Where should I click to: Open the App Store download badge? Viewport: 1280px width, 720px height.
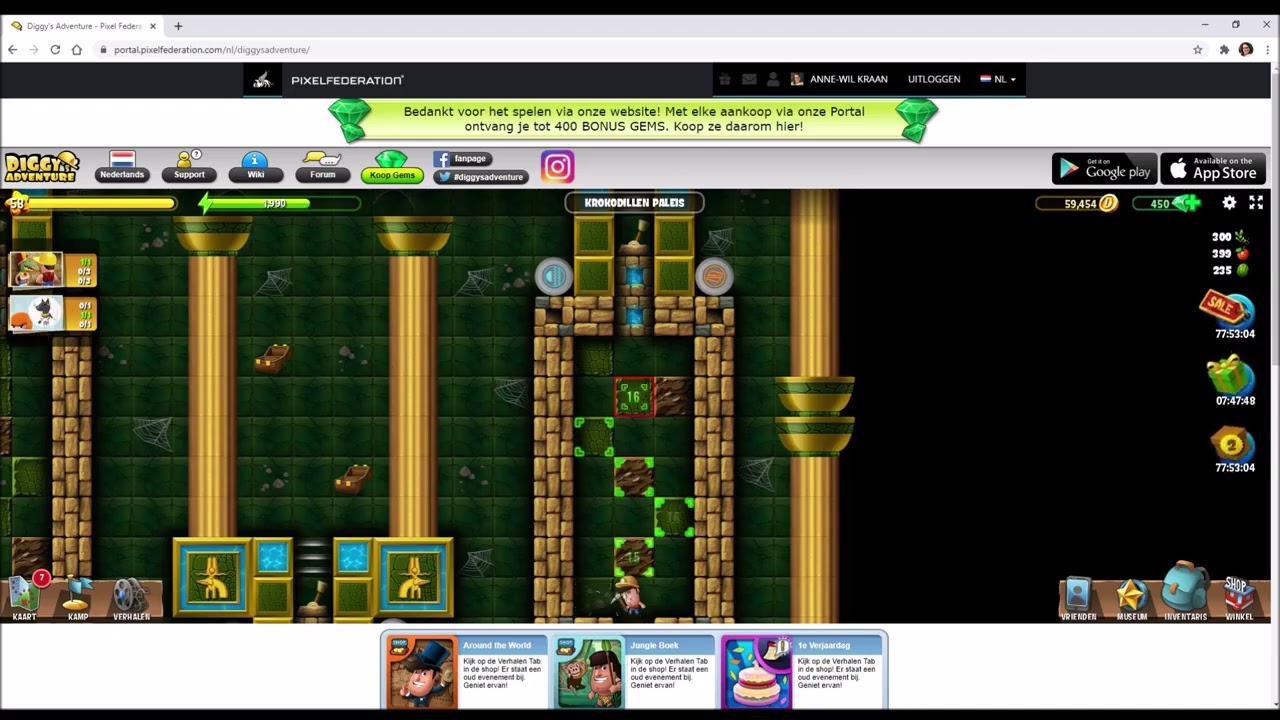click(x=1213, y=169)
